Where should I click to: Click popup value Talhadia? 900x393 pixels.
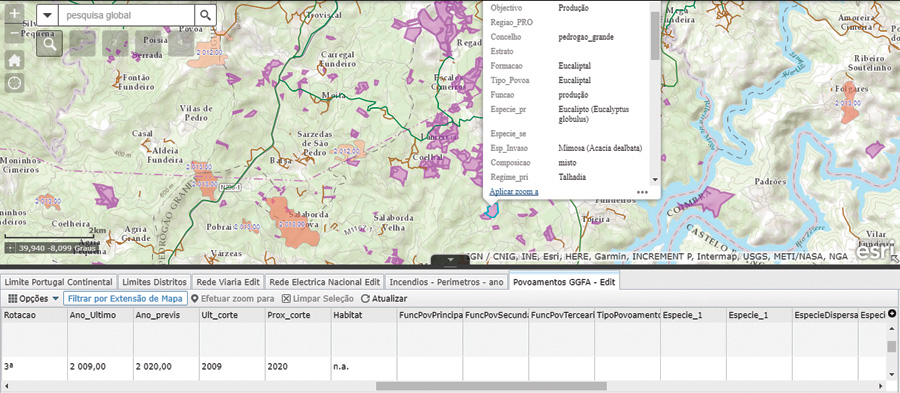(x=572, y=177)
